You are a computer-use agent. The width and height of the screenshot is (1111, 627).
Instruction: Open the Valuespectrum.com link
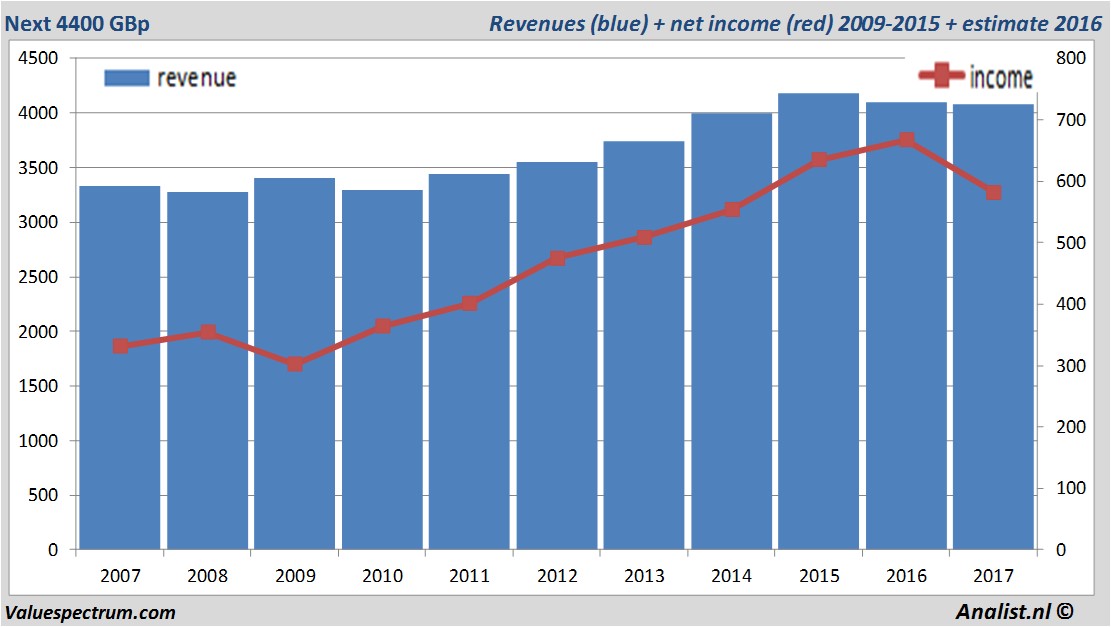click(90, 612)
